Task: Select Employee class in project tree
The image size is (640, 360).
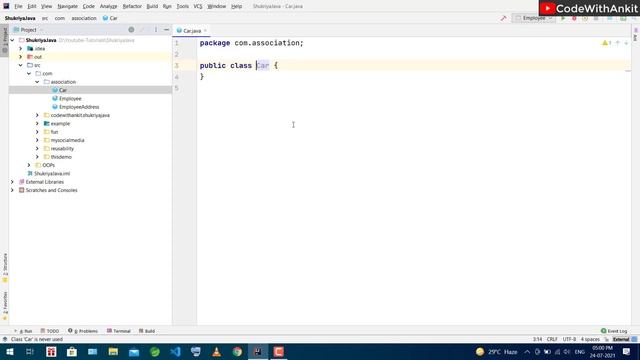Action: [70, 99]
